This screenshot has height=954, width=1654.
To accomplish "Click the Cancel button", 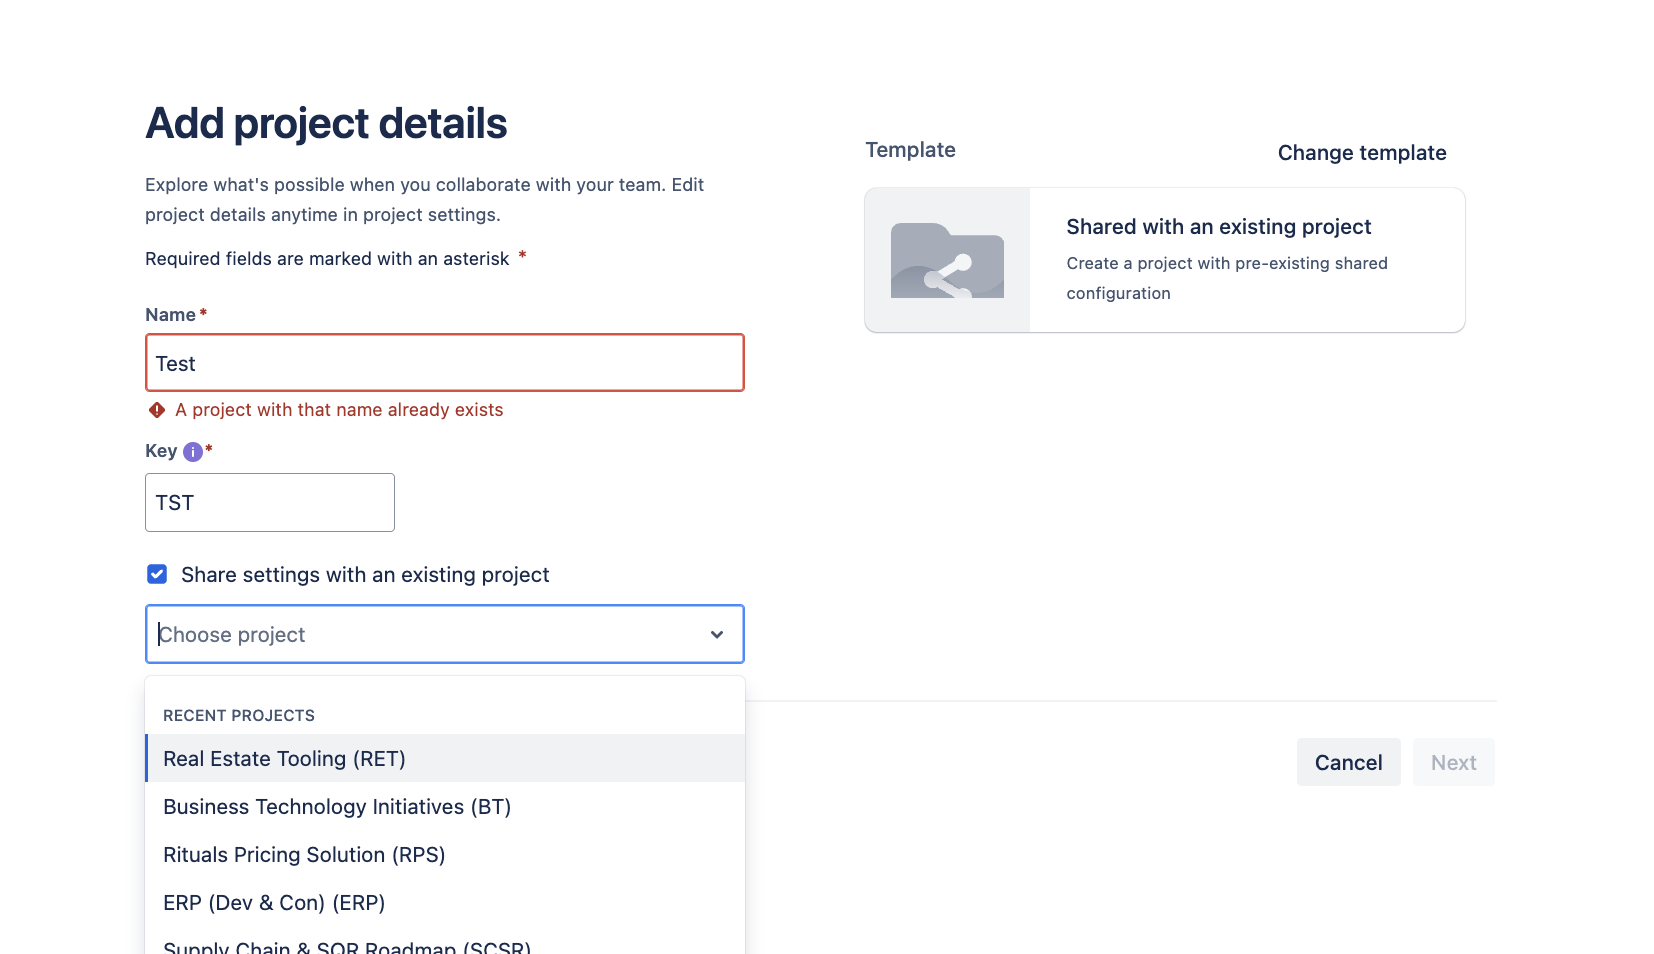I will pyautogui.click(x=1348, y=761).
